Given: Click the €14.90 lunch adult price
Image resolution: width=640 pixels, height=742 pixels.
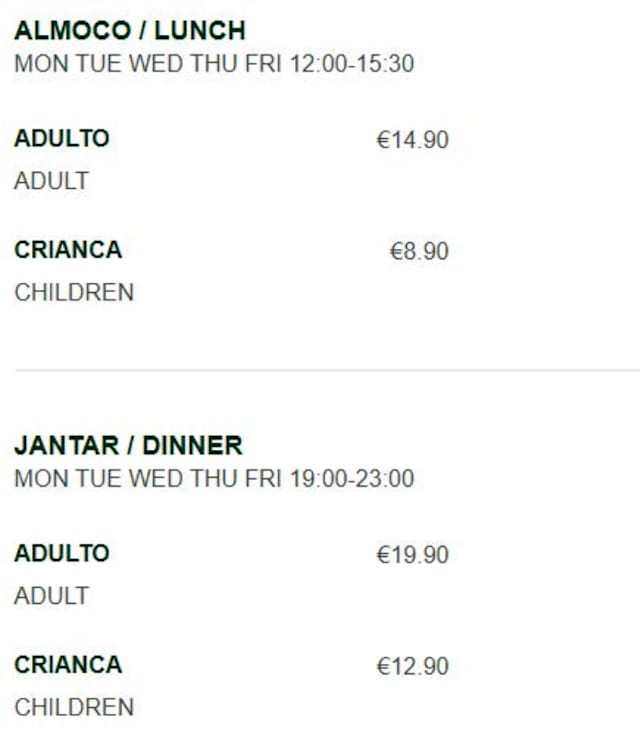Looking at the screenshot, I should (x=412, y=140).
